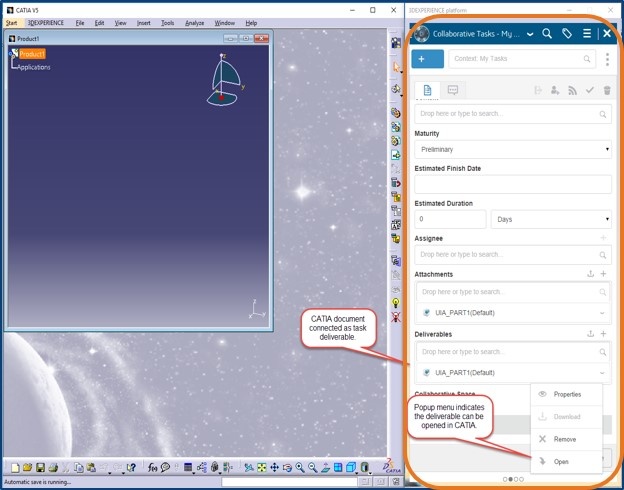The image size is (624, 490).
Task: Click the Fly mode icon
Action: pos(249,468)
